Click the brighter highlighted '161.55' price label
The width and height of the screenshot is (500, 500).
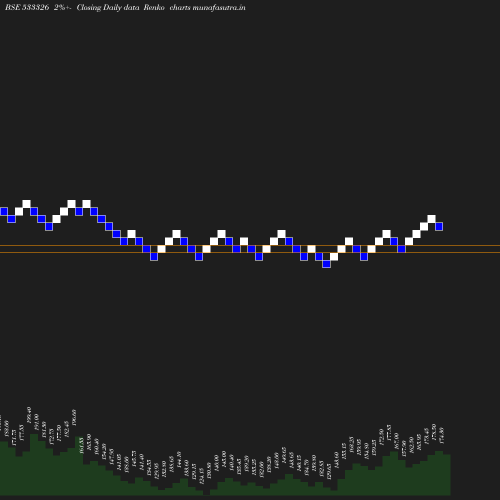click(x=81, y=446)
